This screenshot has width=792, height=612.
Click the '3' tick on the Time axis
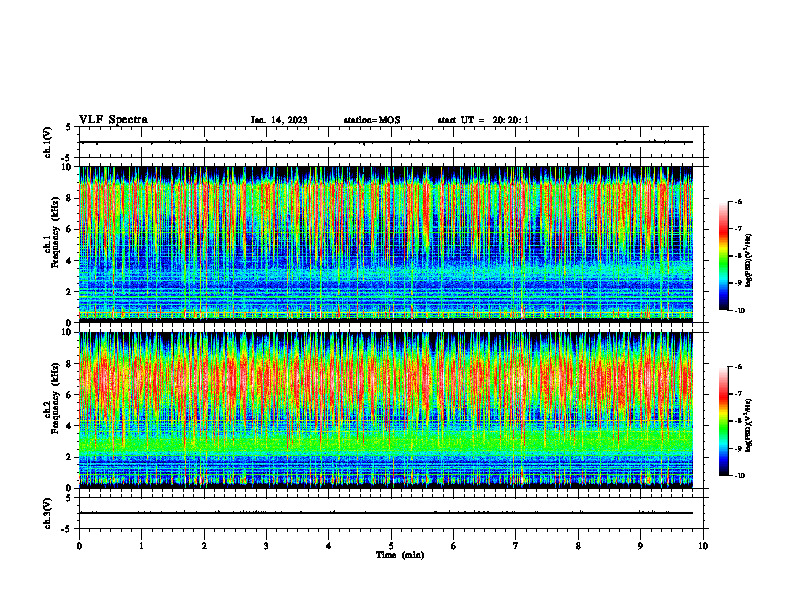tap(266, 546)
